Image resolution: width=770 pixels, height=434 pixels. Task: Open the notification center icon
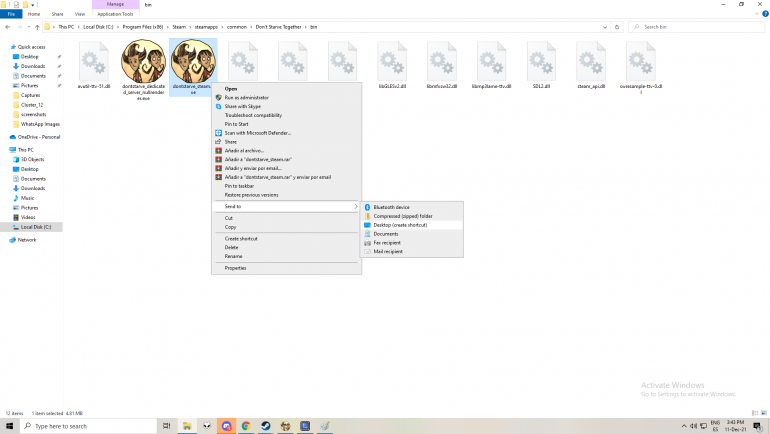click(x=757, y=426)
